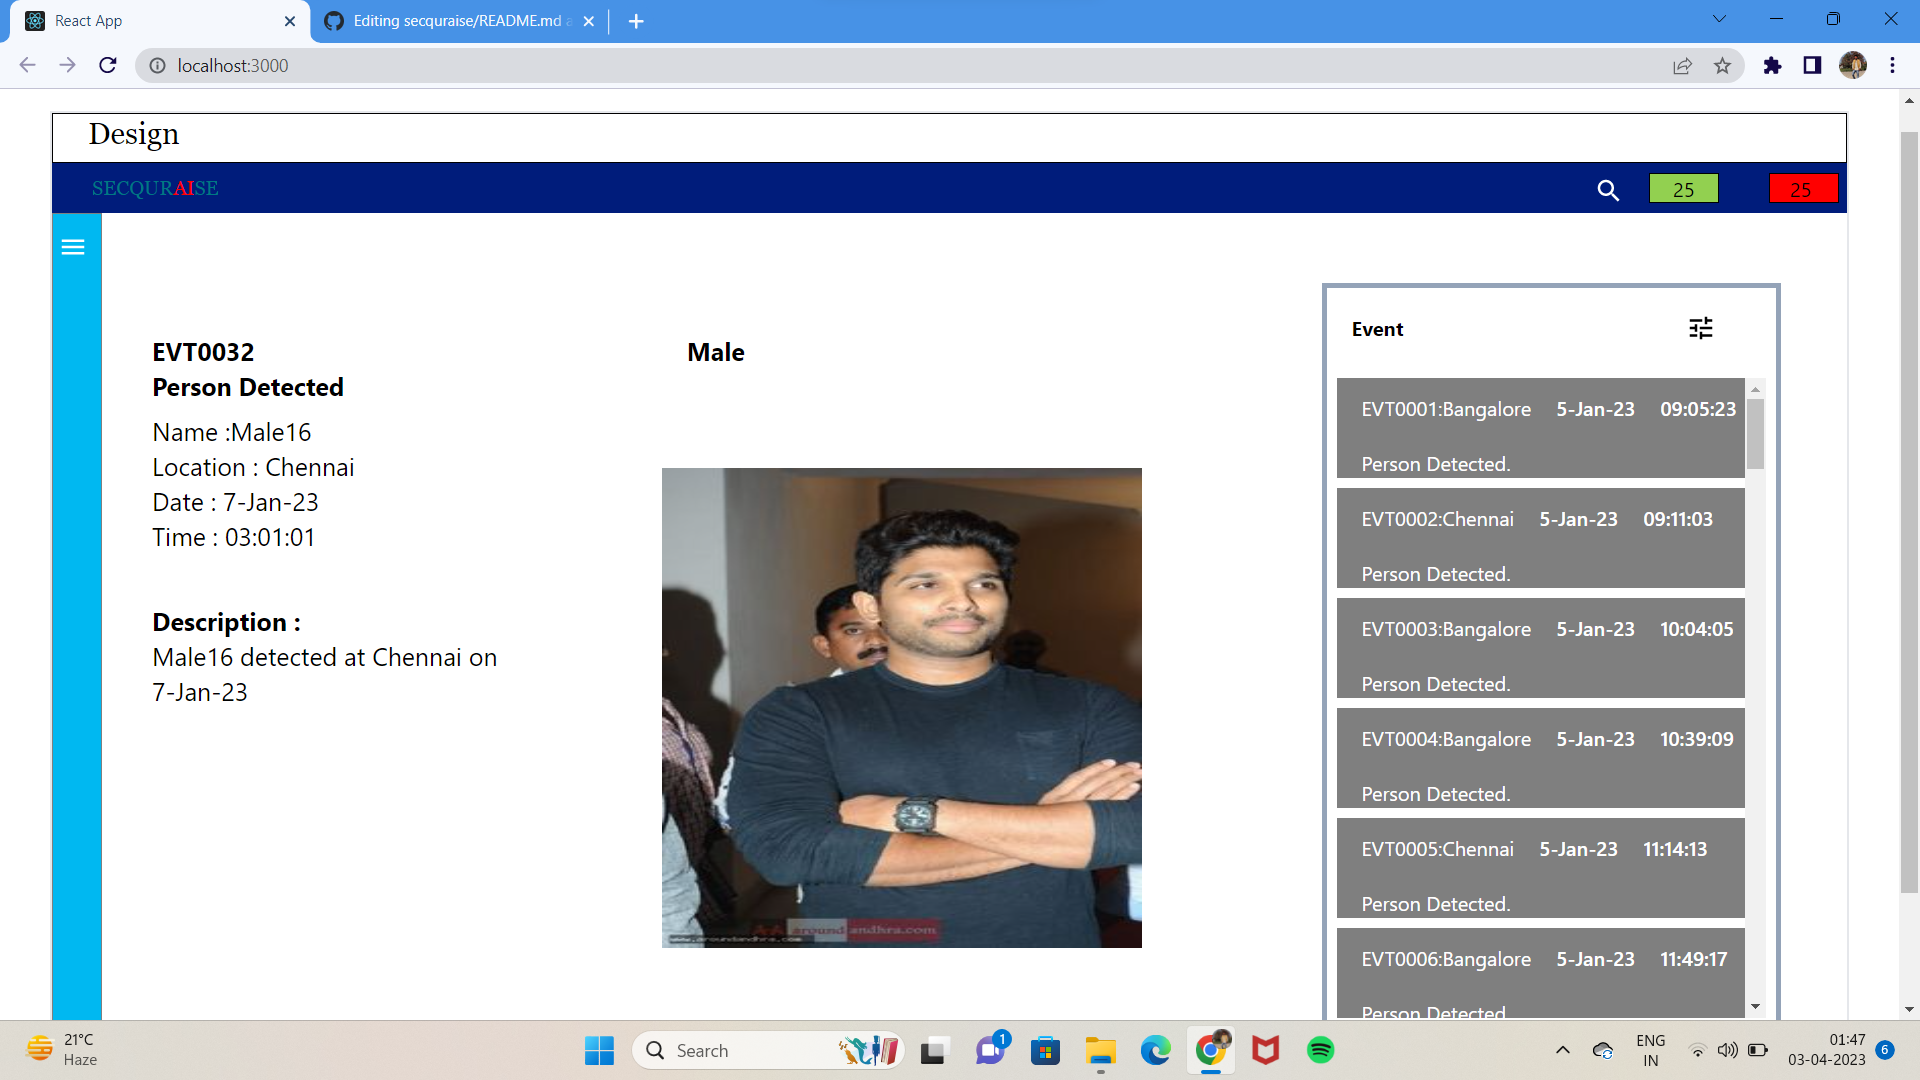This screenshot has width=1920, height=1080.
Task: Click the share icon in the address bar
Action: (1682, 65)
